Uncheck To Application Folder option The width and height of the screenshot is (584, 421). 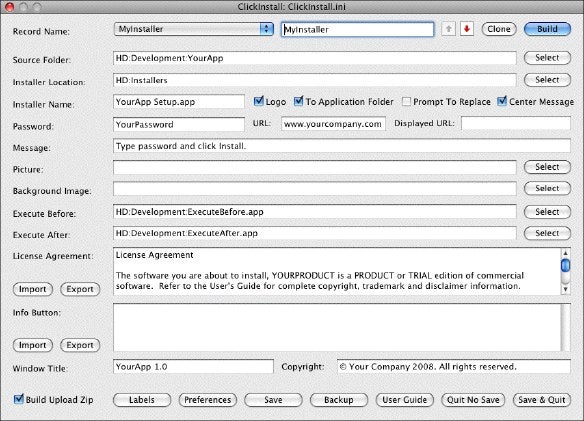click(298, 101)
